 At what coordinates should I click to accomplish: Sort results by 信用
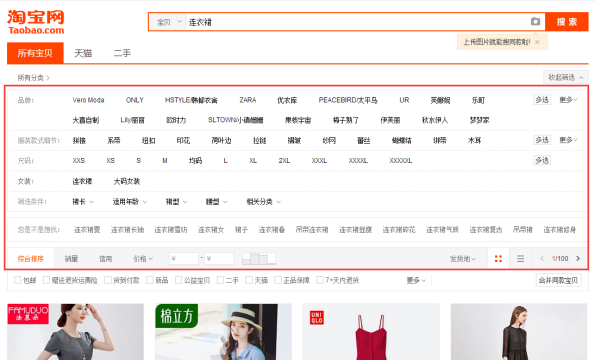click(x=105, y=259)
